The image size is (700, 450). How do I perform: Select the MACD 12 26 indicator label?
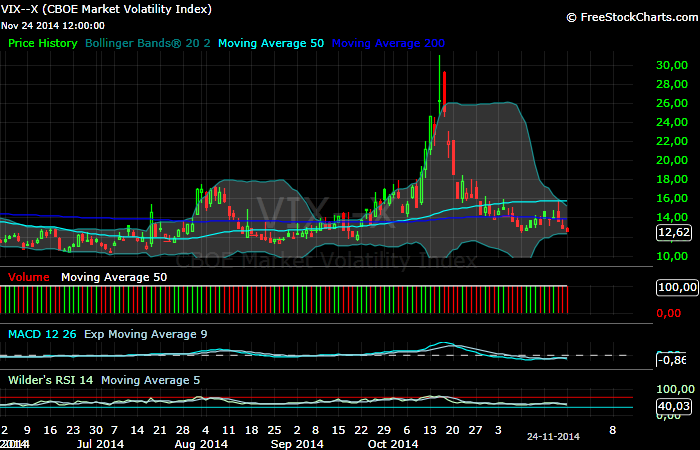click(42, 334)
